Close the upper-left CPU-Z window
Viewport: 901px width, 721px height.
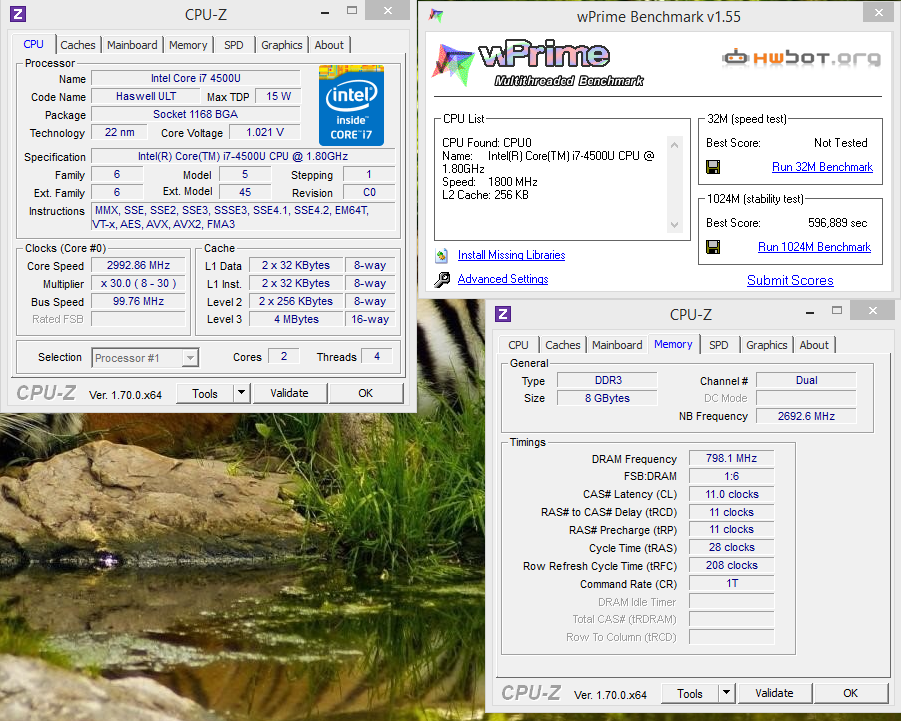[x=388, y=10]
